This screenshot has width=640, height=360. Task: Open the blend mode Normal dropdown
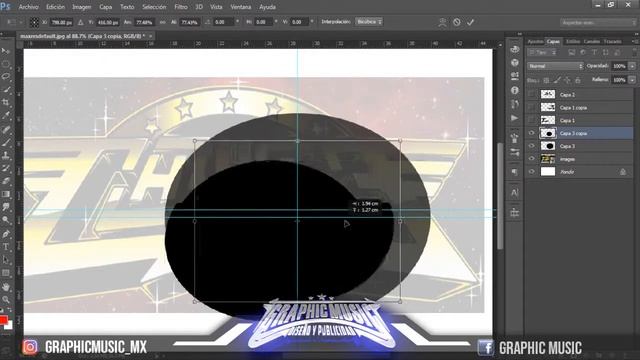pyautogui.click(x=556, y=66)
